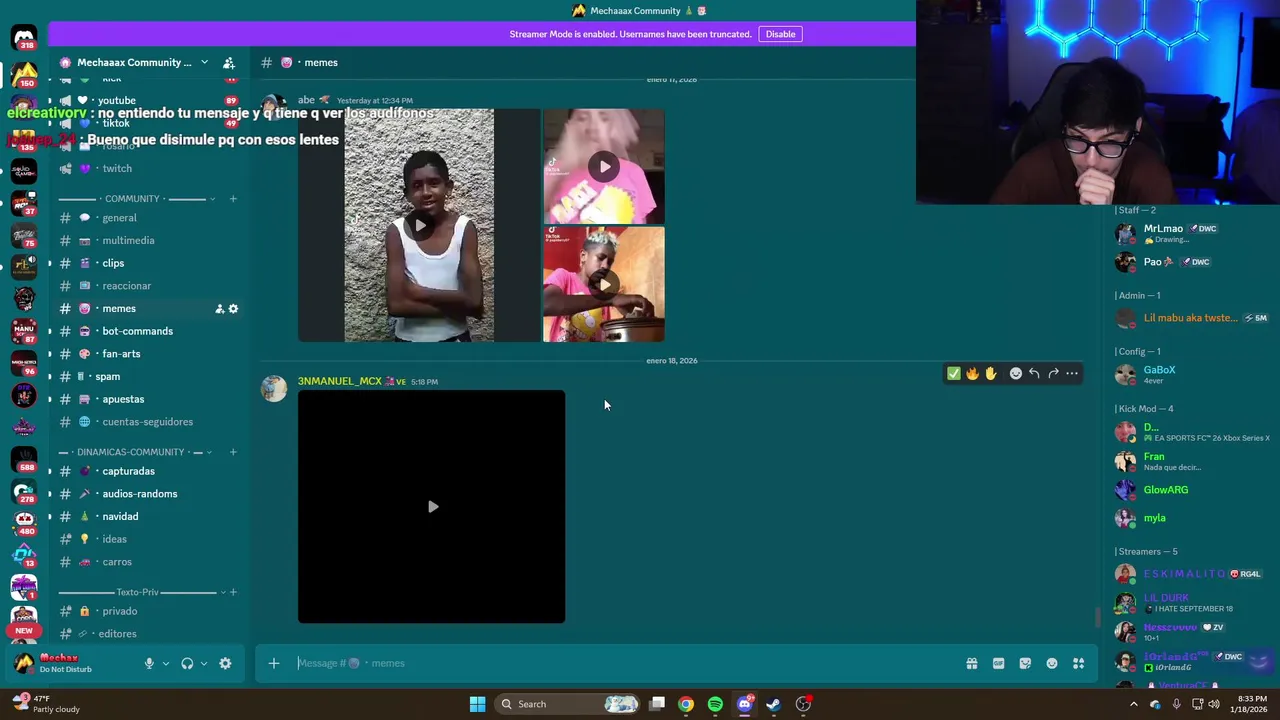Play the black video from 3NMANUEL_MCX
This screenshot has width=1280, height=720.
pyautogui.click(x=432, y=507)
